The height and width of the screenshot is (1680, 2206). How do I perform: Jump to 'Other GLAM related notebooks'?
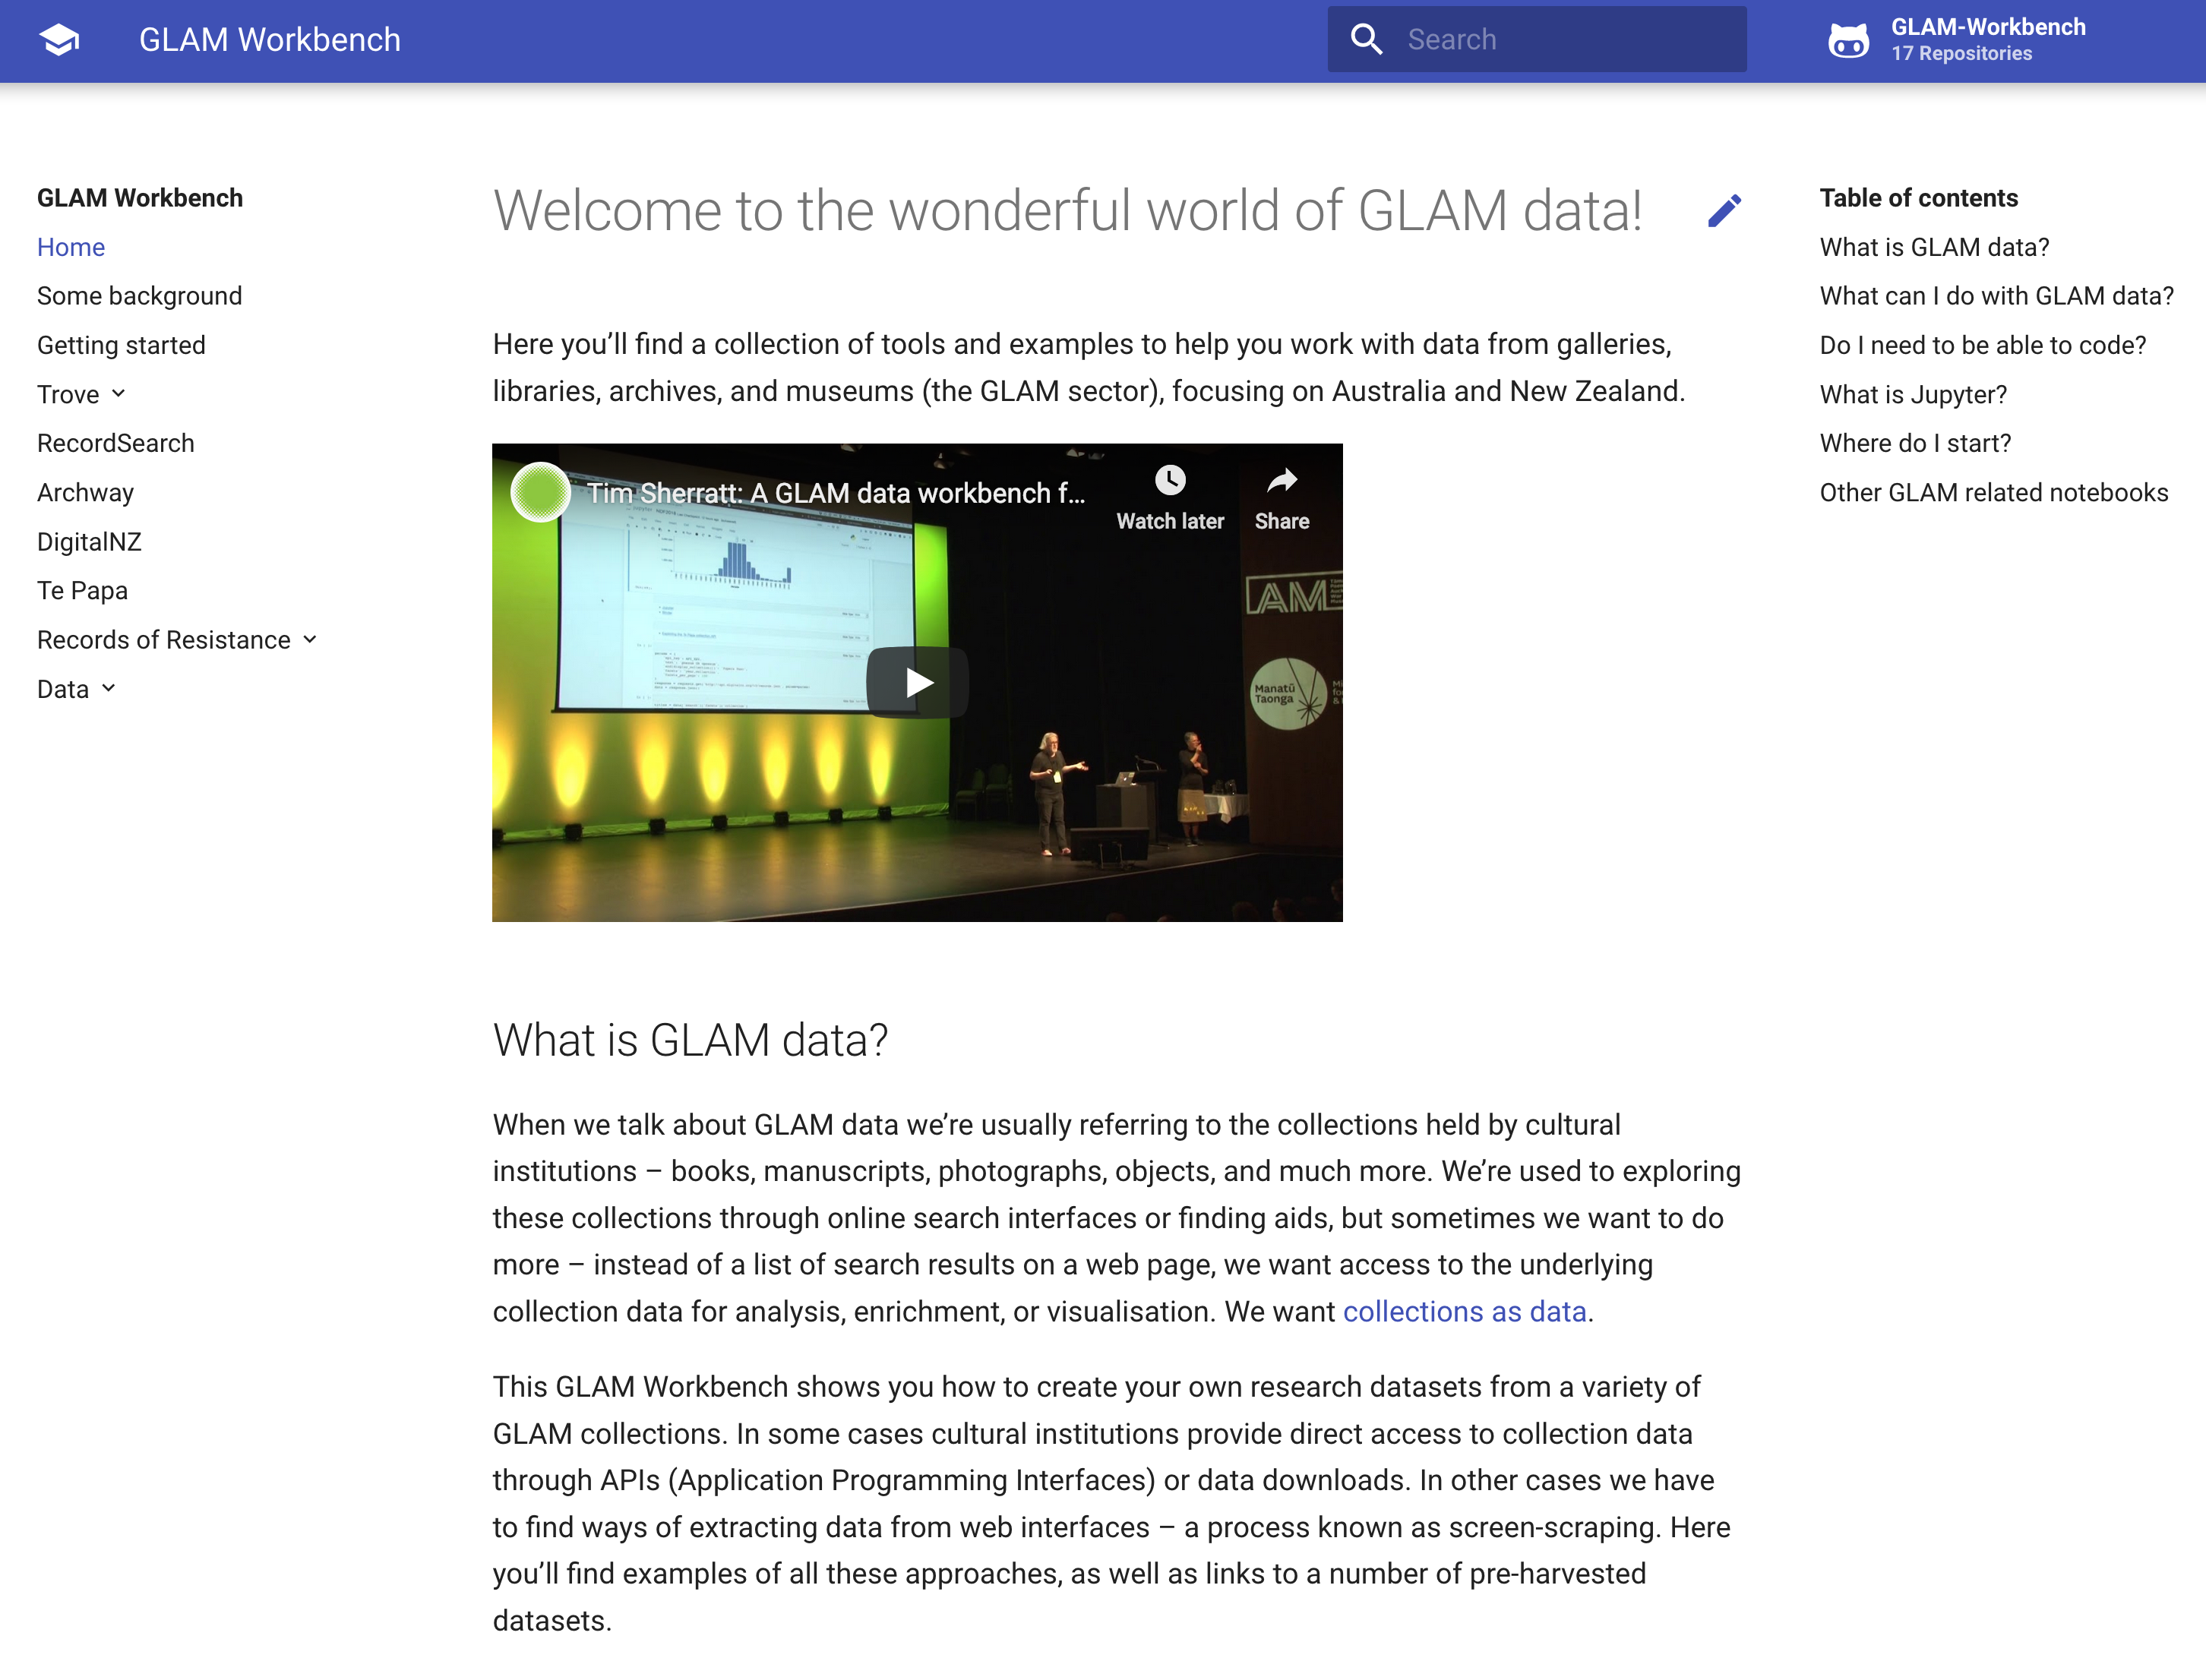coord(1994,492)
